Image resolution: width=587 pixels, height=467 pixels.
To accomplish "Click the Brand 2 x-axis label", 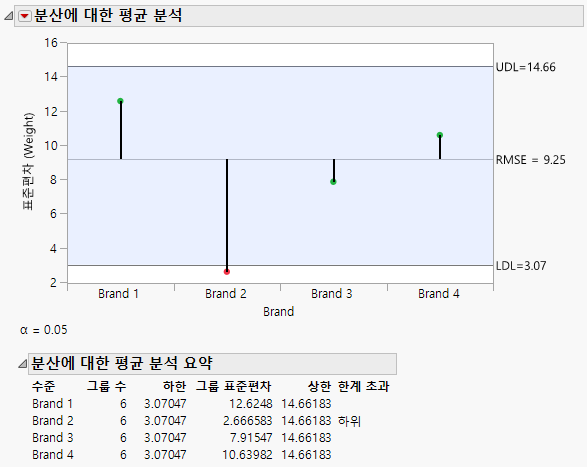I will 226,294.
